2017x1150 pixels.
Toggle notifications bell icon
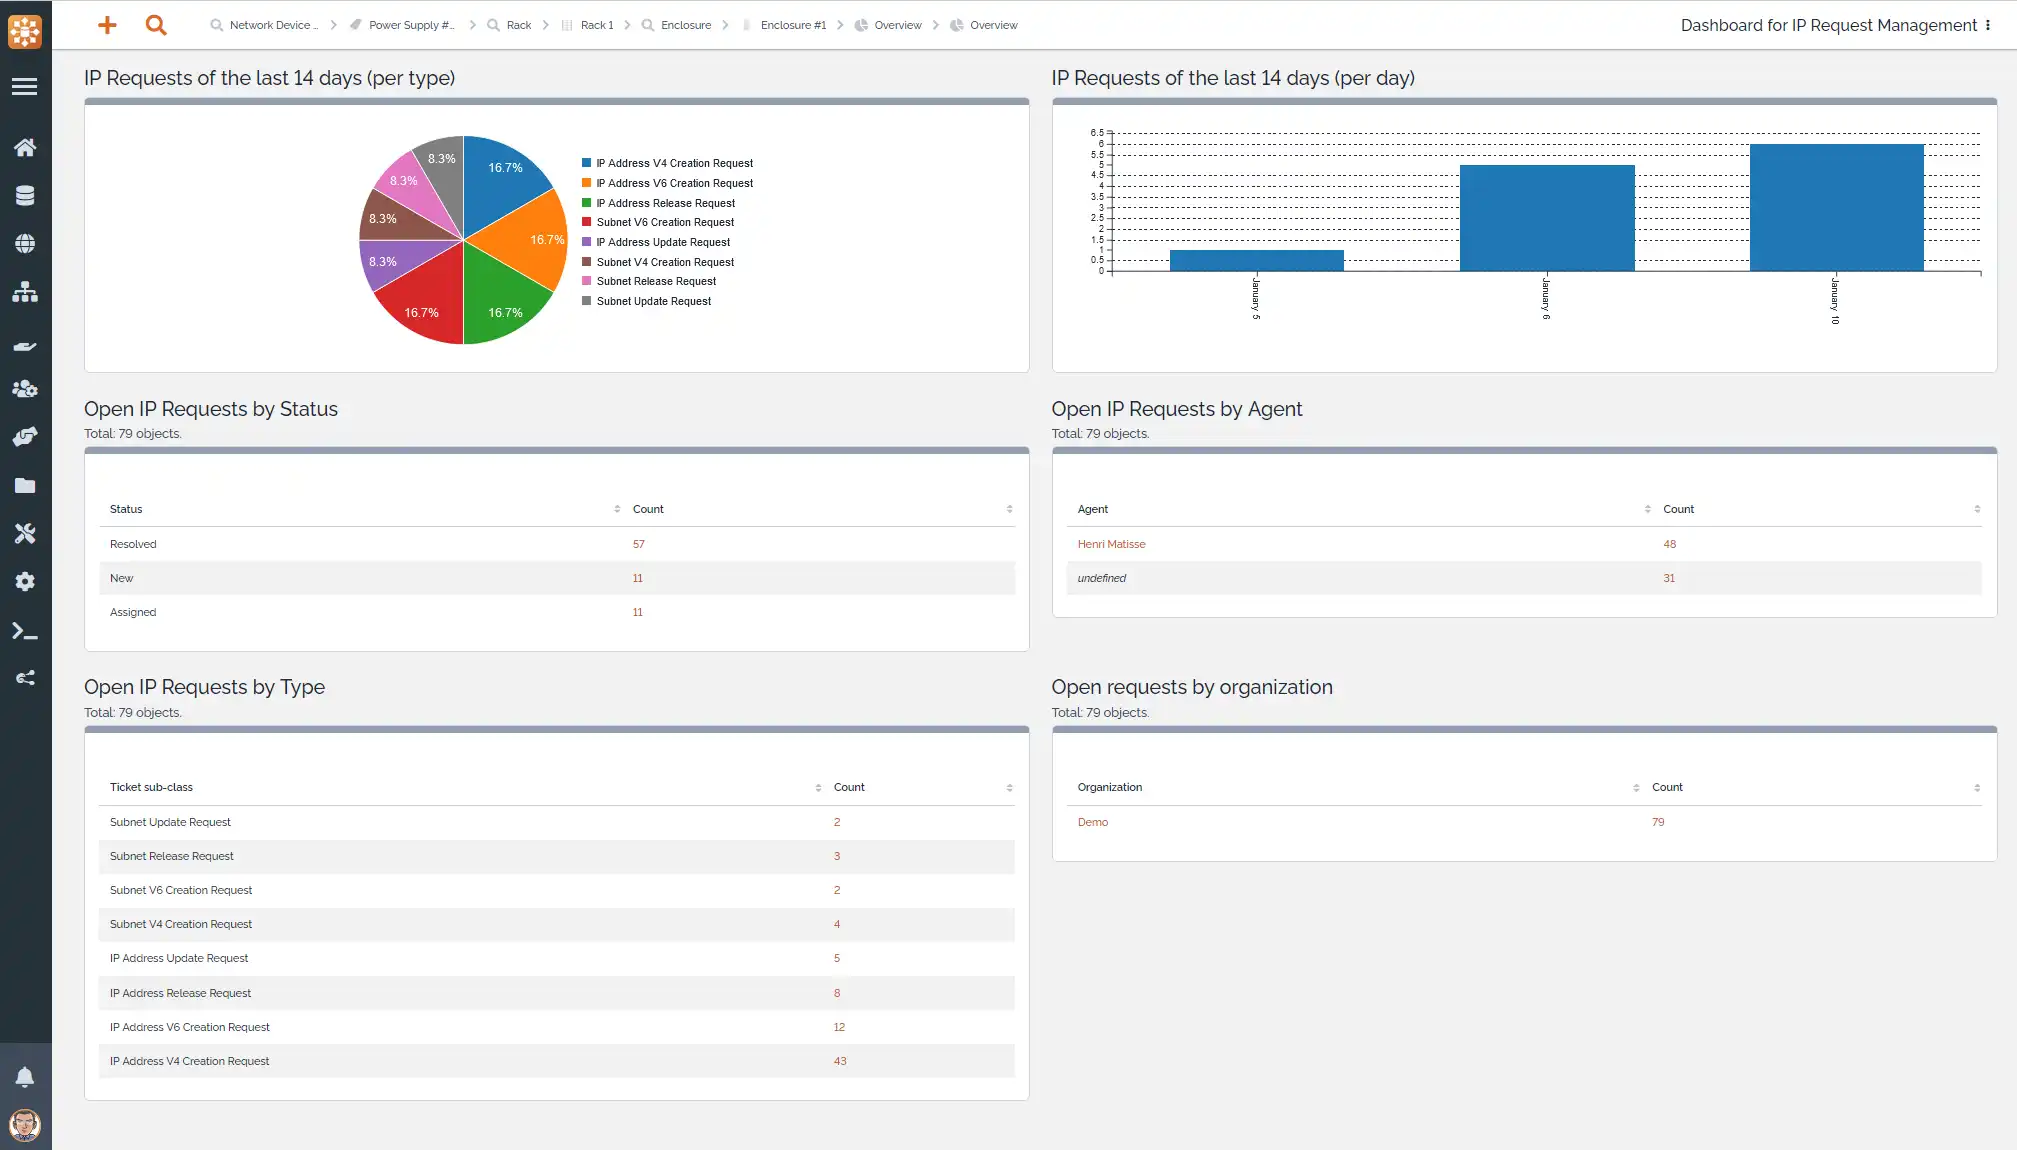(25, 1077)
